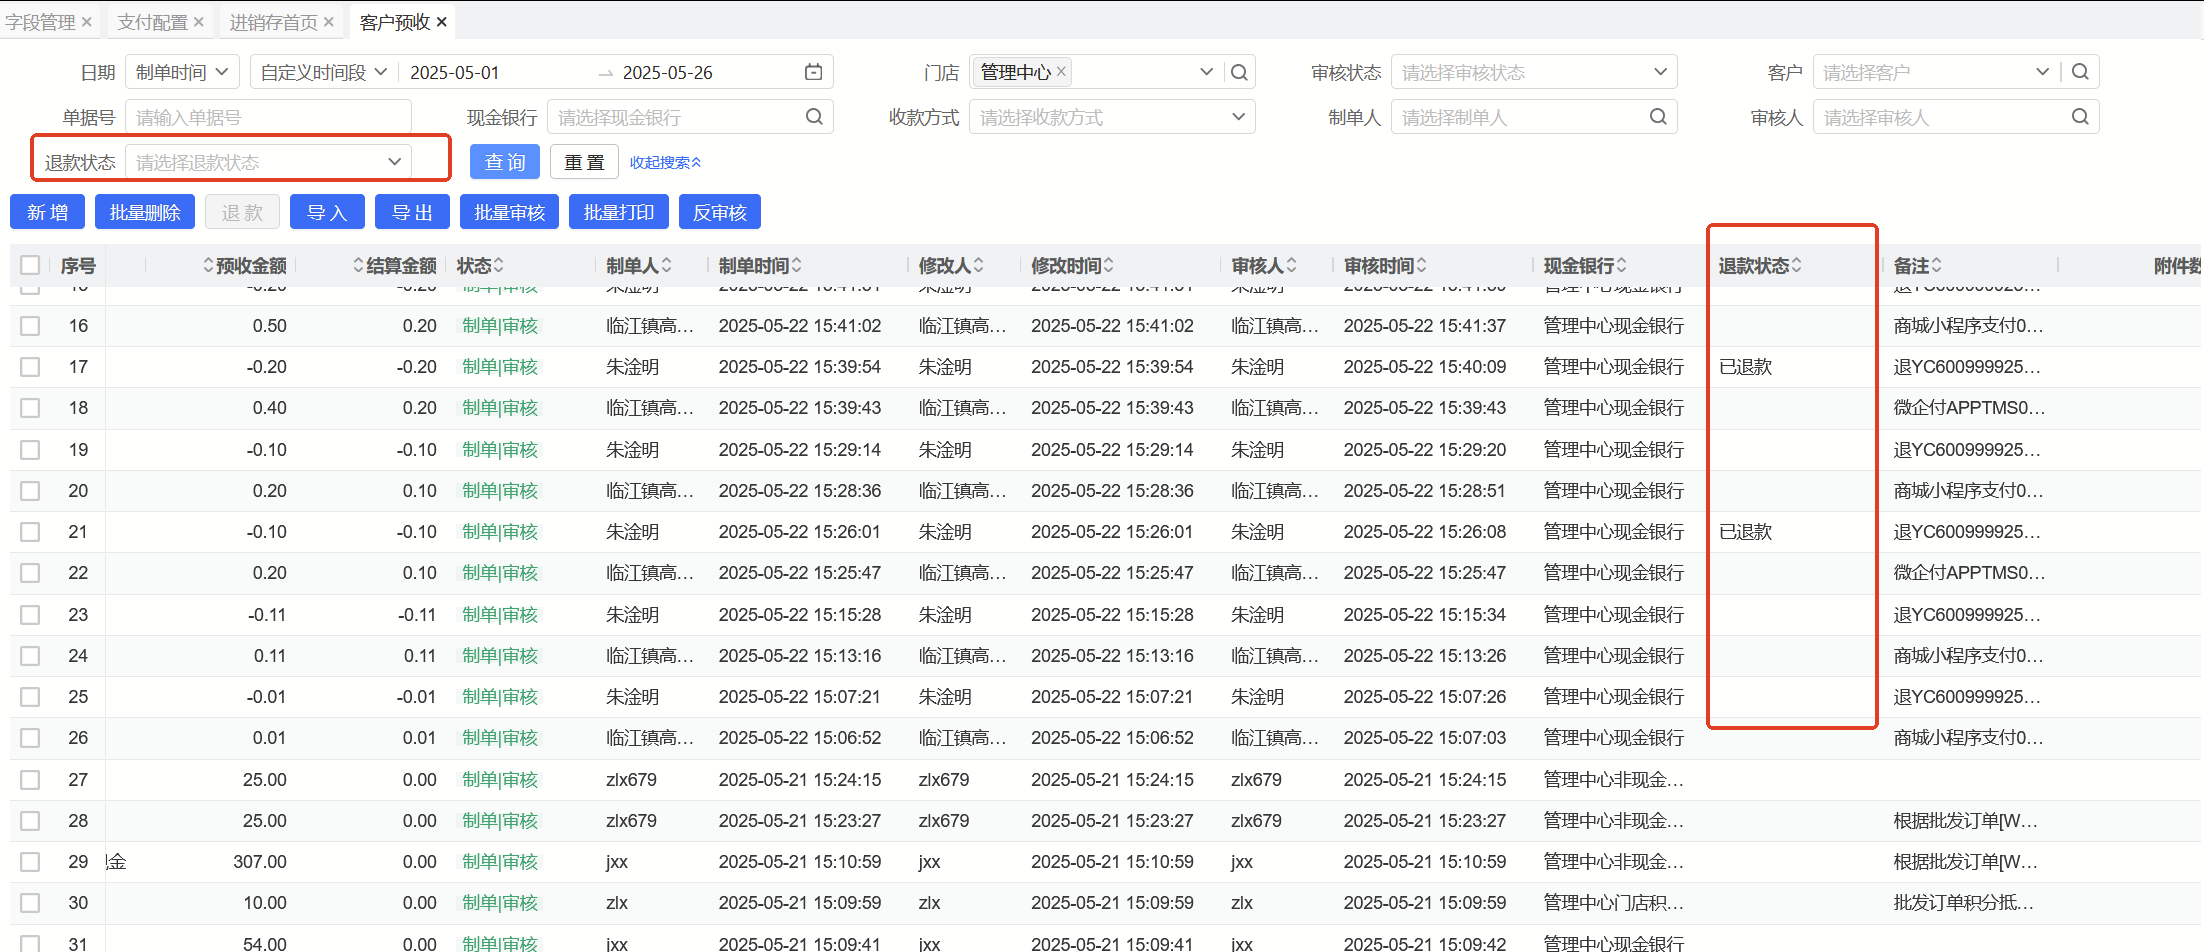Expand the 门店 store dropdown
Screen dimensions: 2204x952
click(1206, 72)
